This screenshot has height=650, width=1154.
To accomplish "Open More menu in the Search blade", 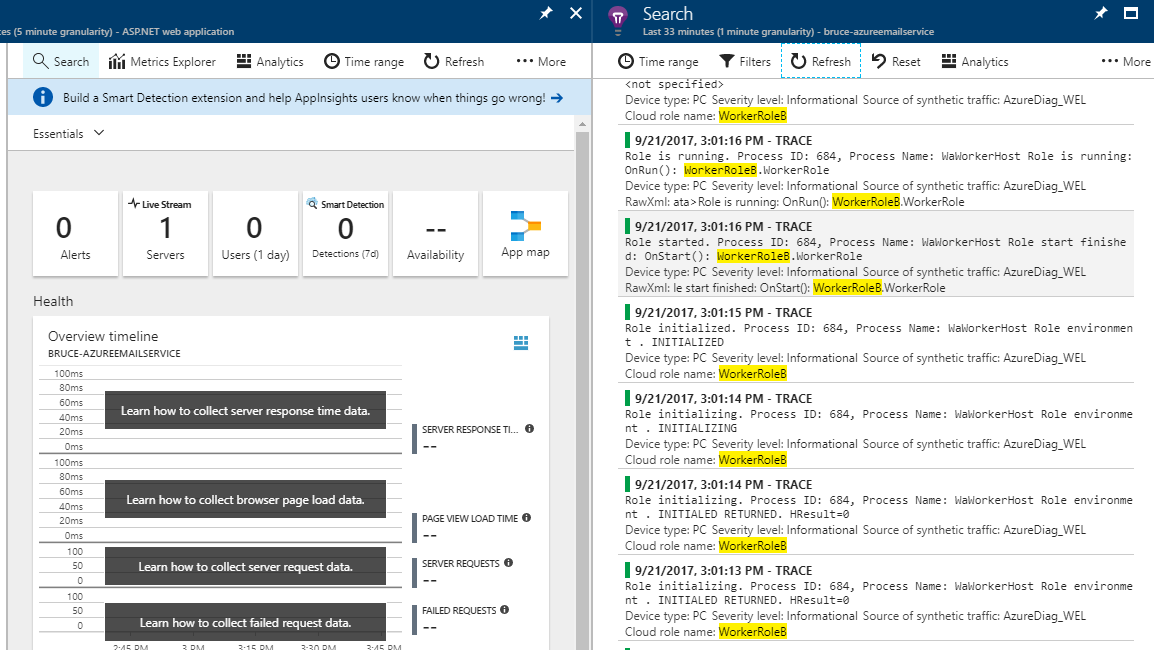I will [x=1125, y=62].
